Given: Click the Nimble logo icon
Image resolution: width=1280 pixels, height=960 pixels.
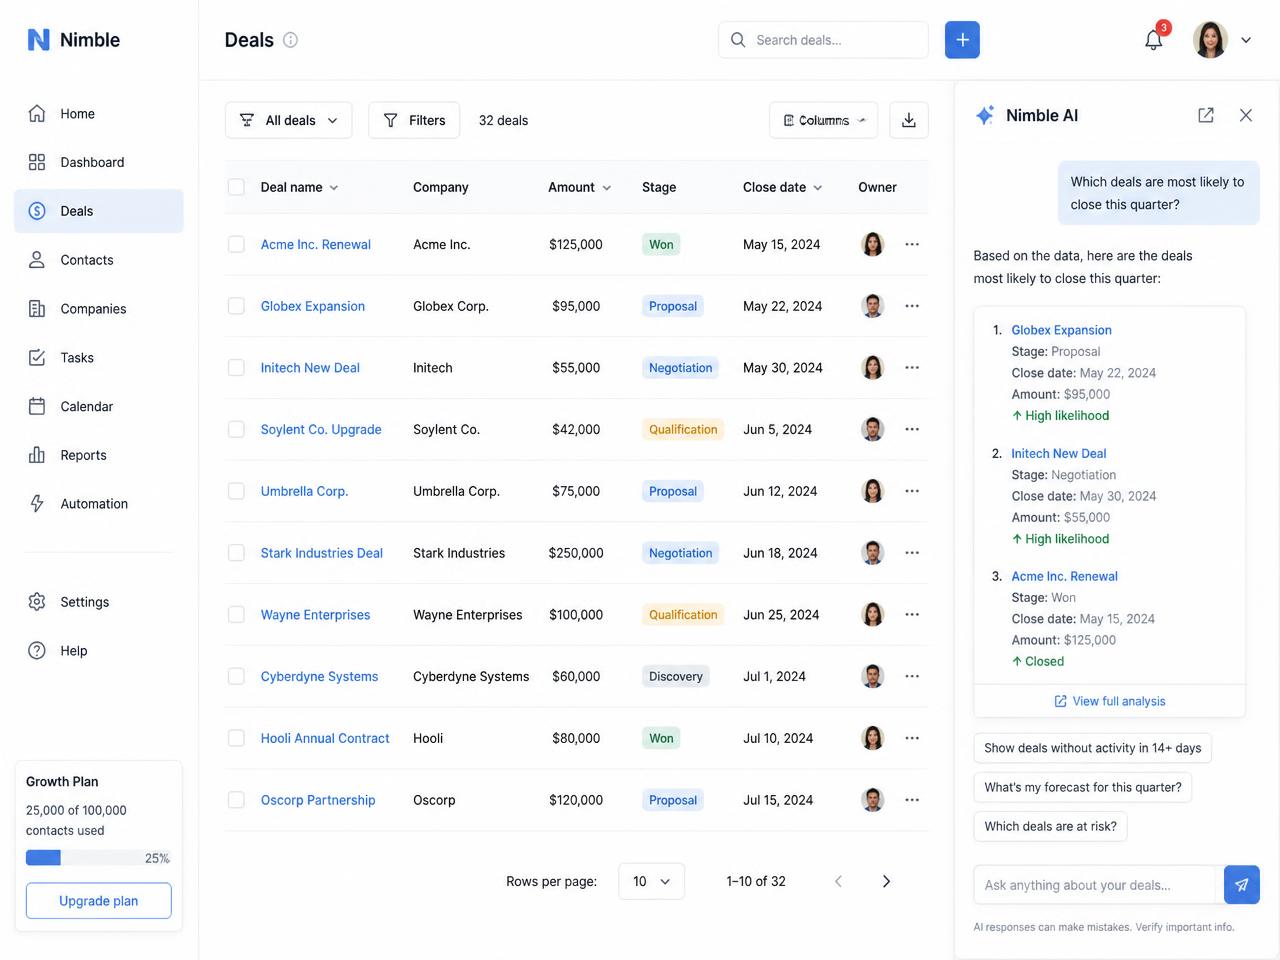Looking at the screenshot, I should tap(38, 40).
